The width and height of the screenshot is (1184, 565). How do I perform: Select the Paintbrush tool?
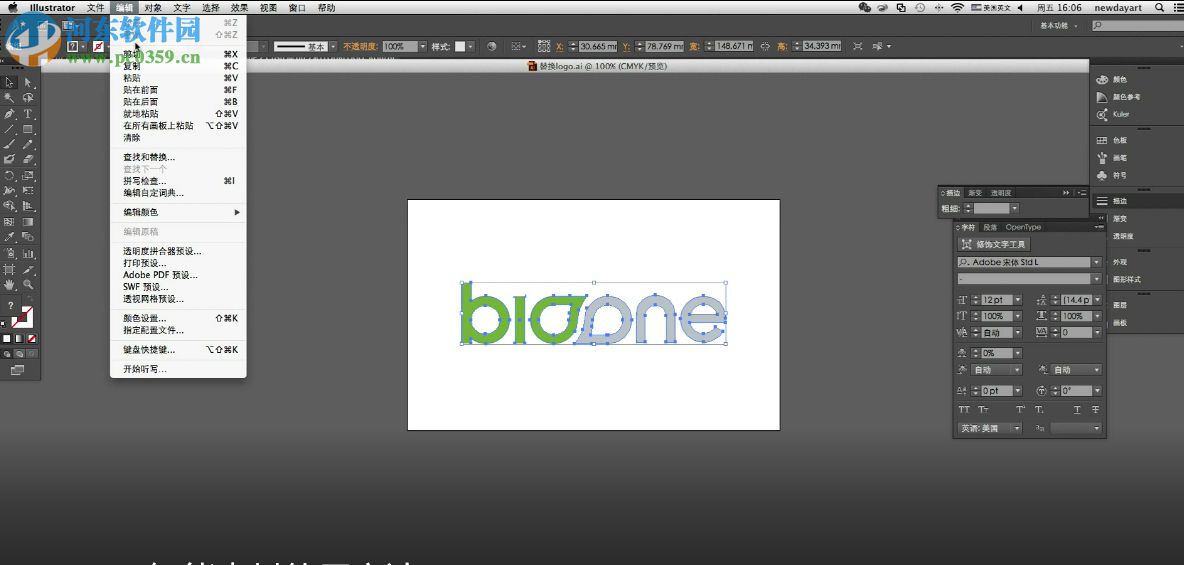pos(10,144)
